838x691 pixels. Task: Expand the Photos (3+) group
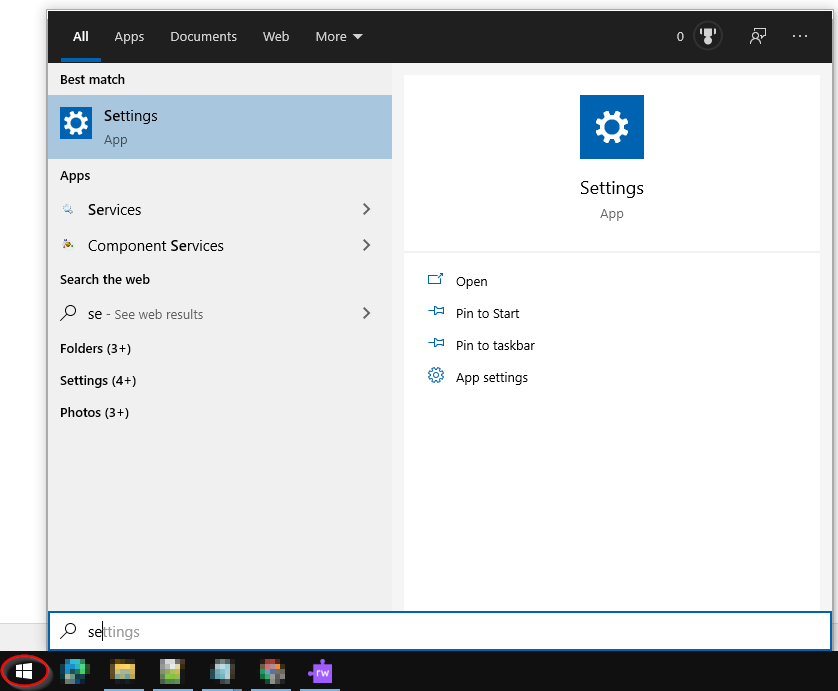pos(94,413)
